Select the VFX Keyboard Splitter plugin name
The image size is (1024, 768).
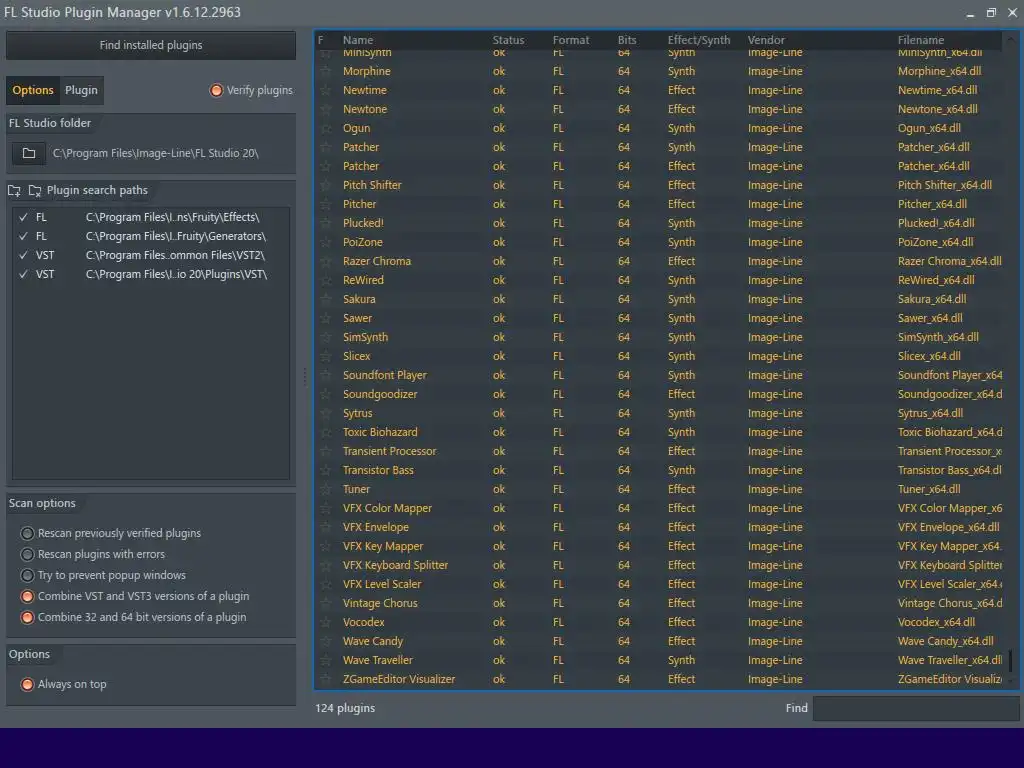(x=395, y=565)
